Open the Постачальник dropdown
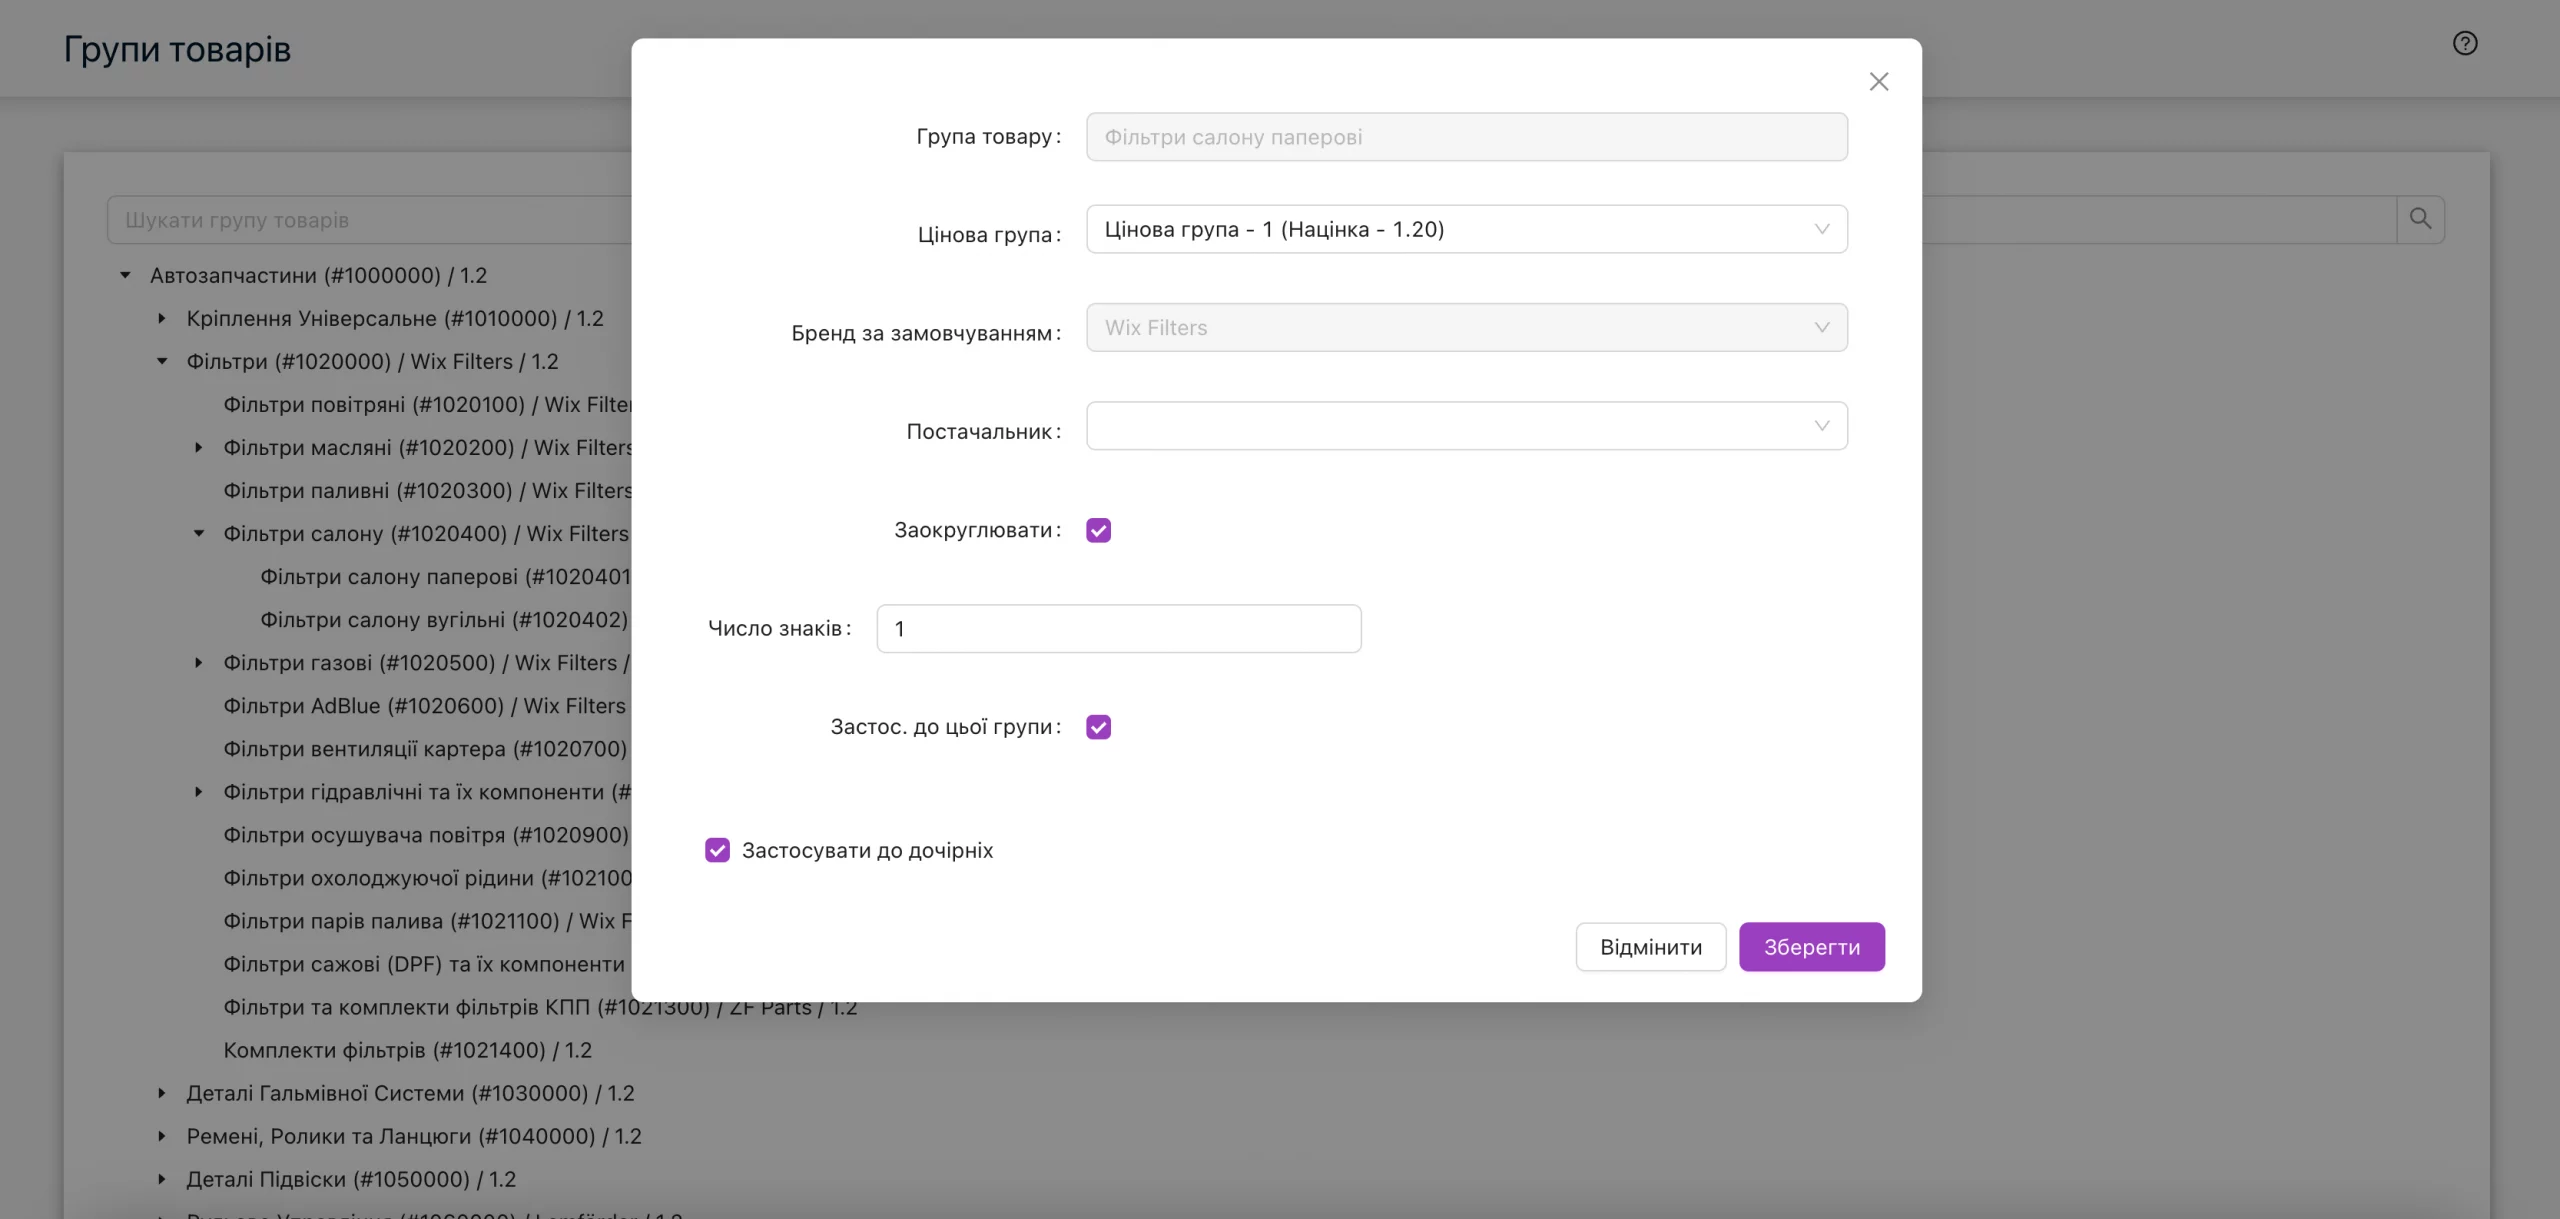The image size is (2560, 1219). click(1466, 426)
